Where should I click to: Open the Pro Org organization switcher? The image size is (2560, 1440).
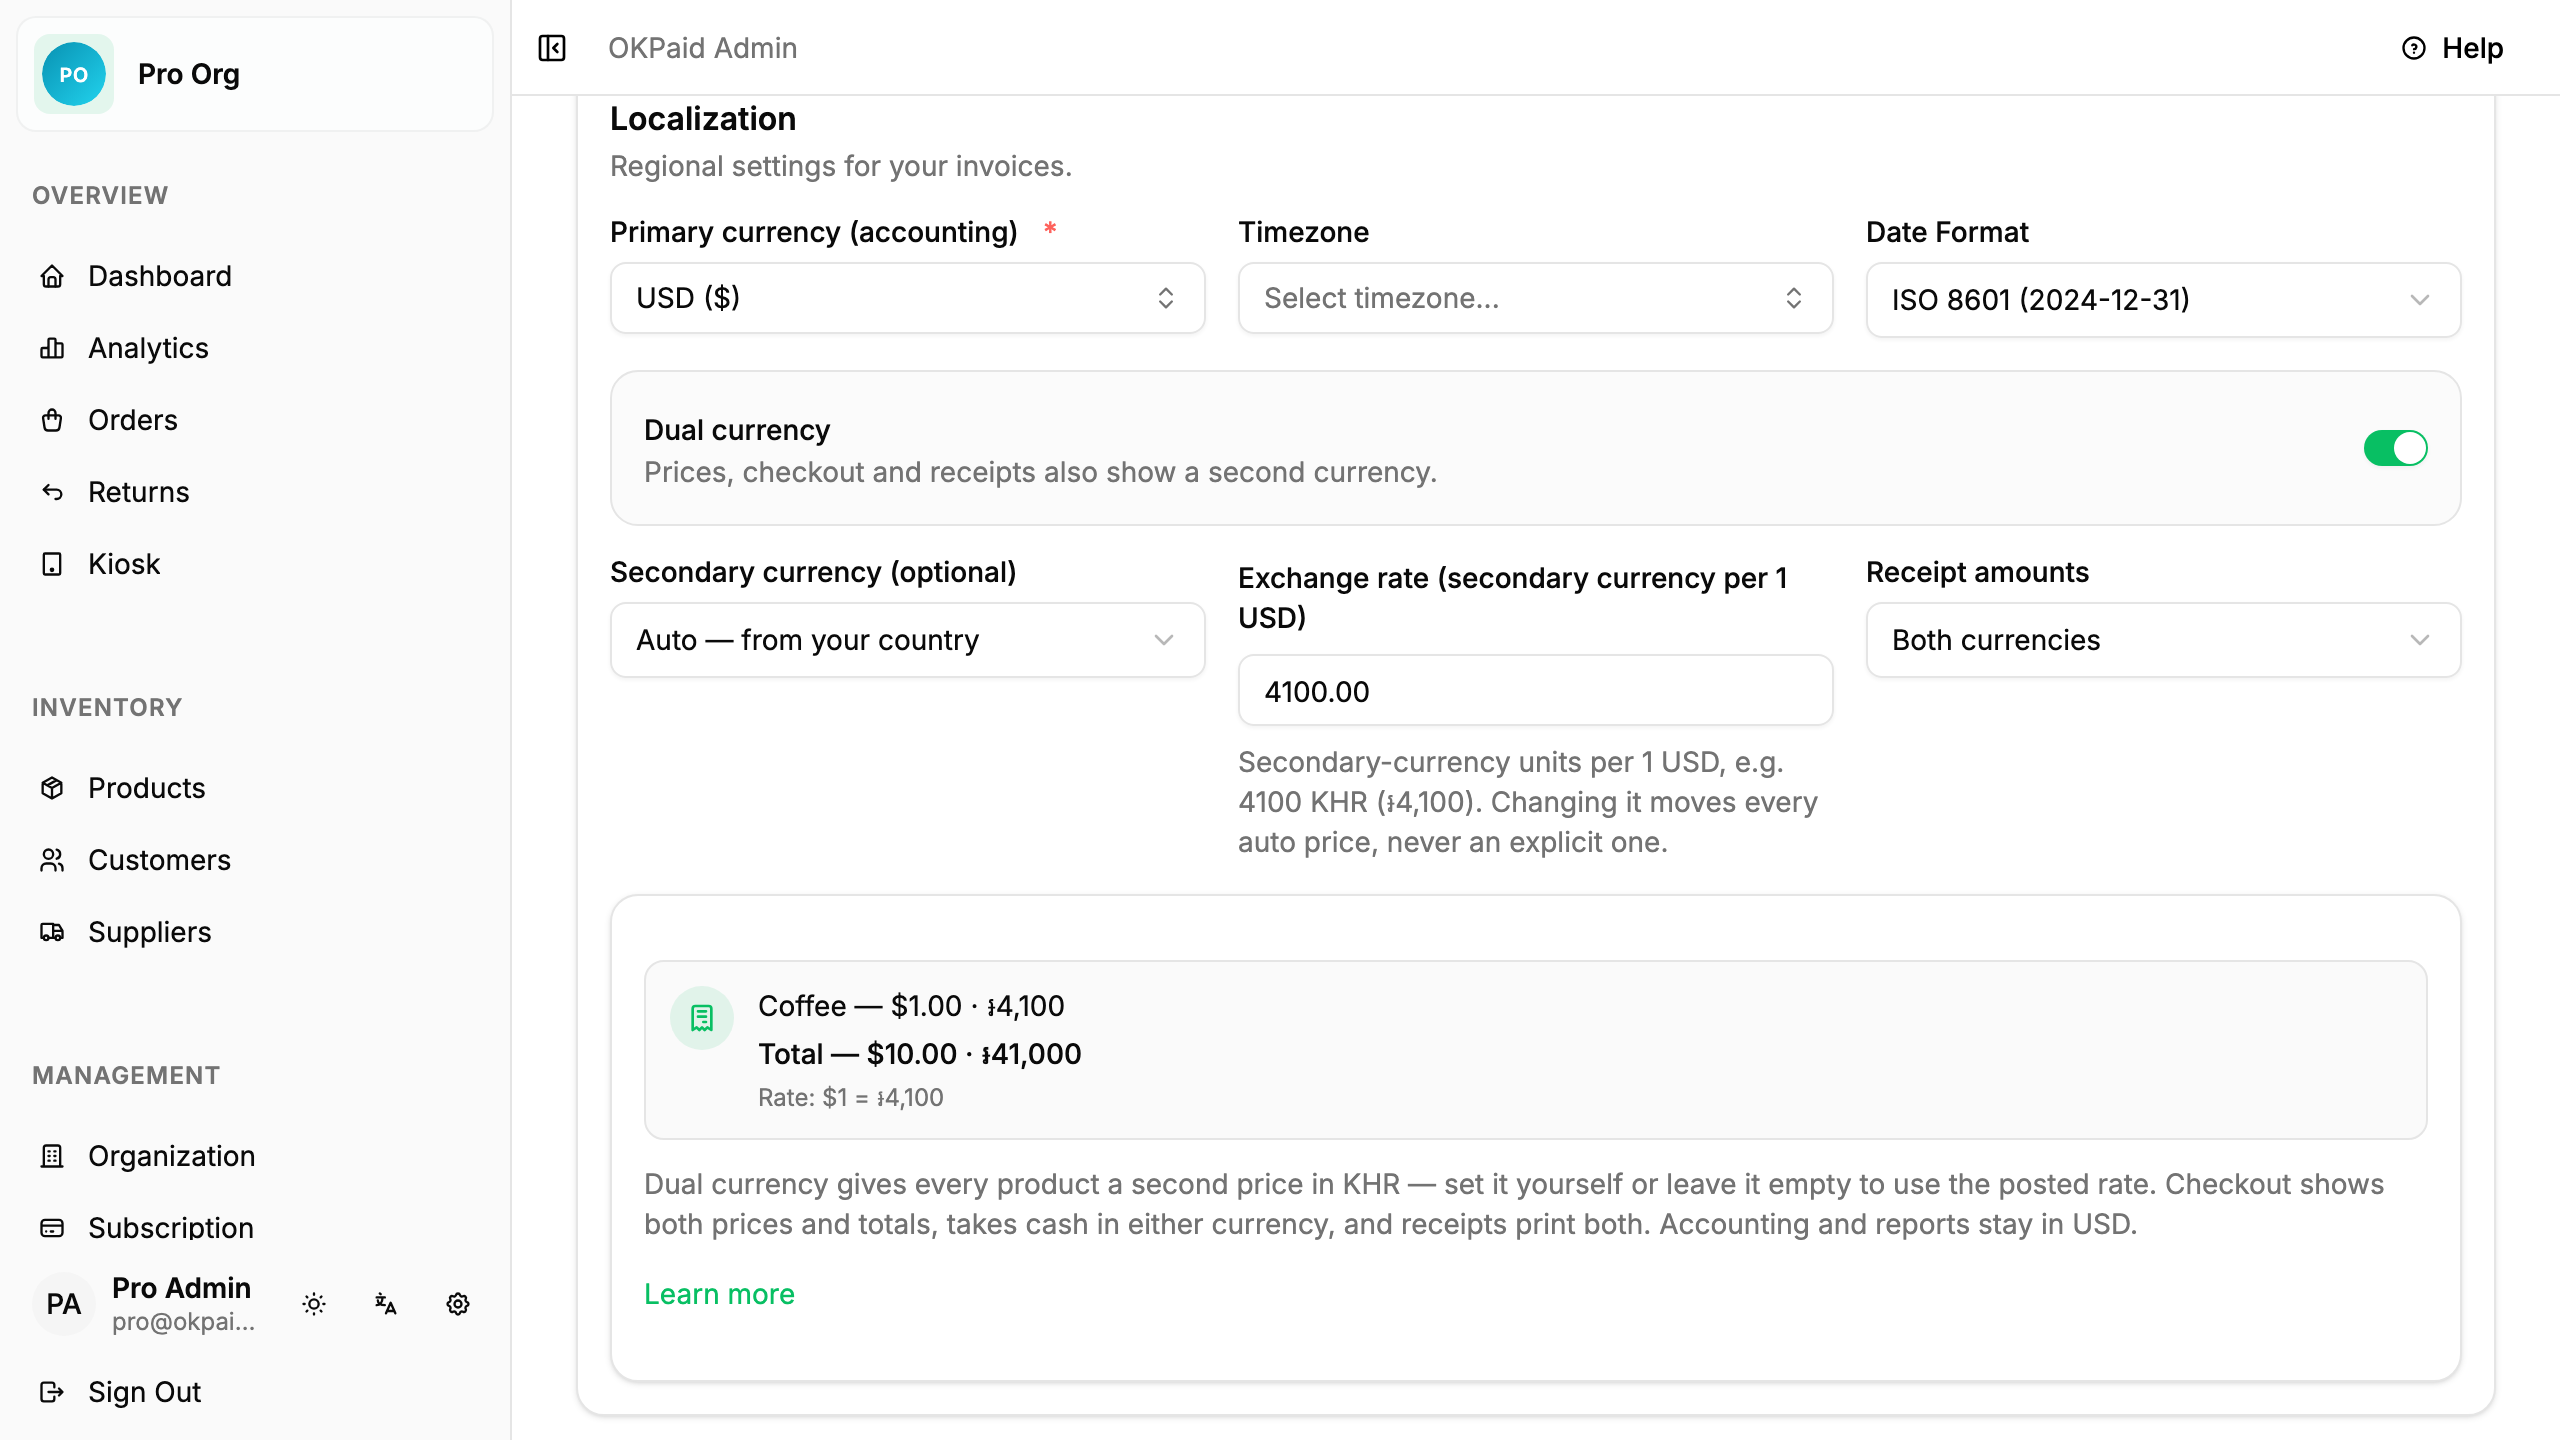click(x=254, y=74)
